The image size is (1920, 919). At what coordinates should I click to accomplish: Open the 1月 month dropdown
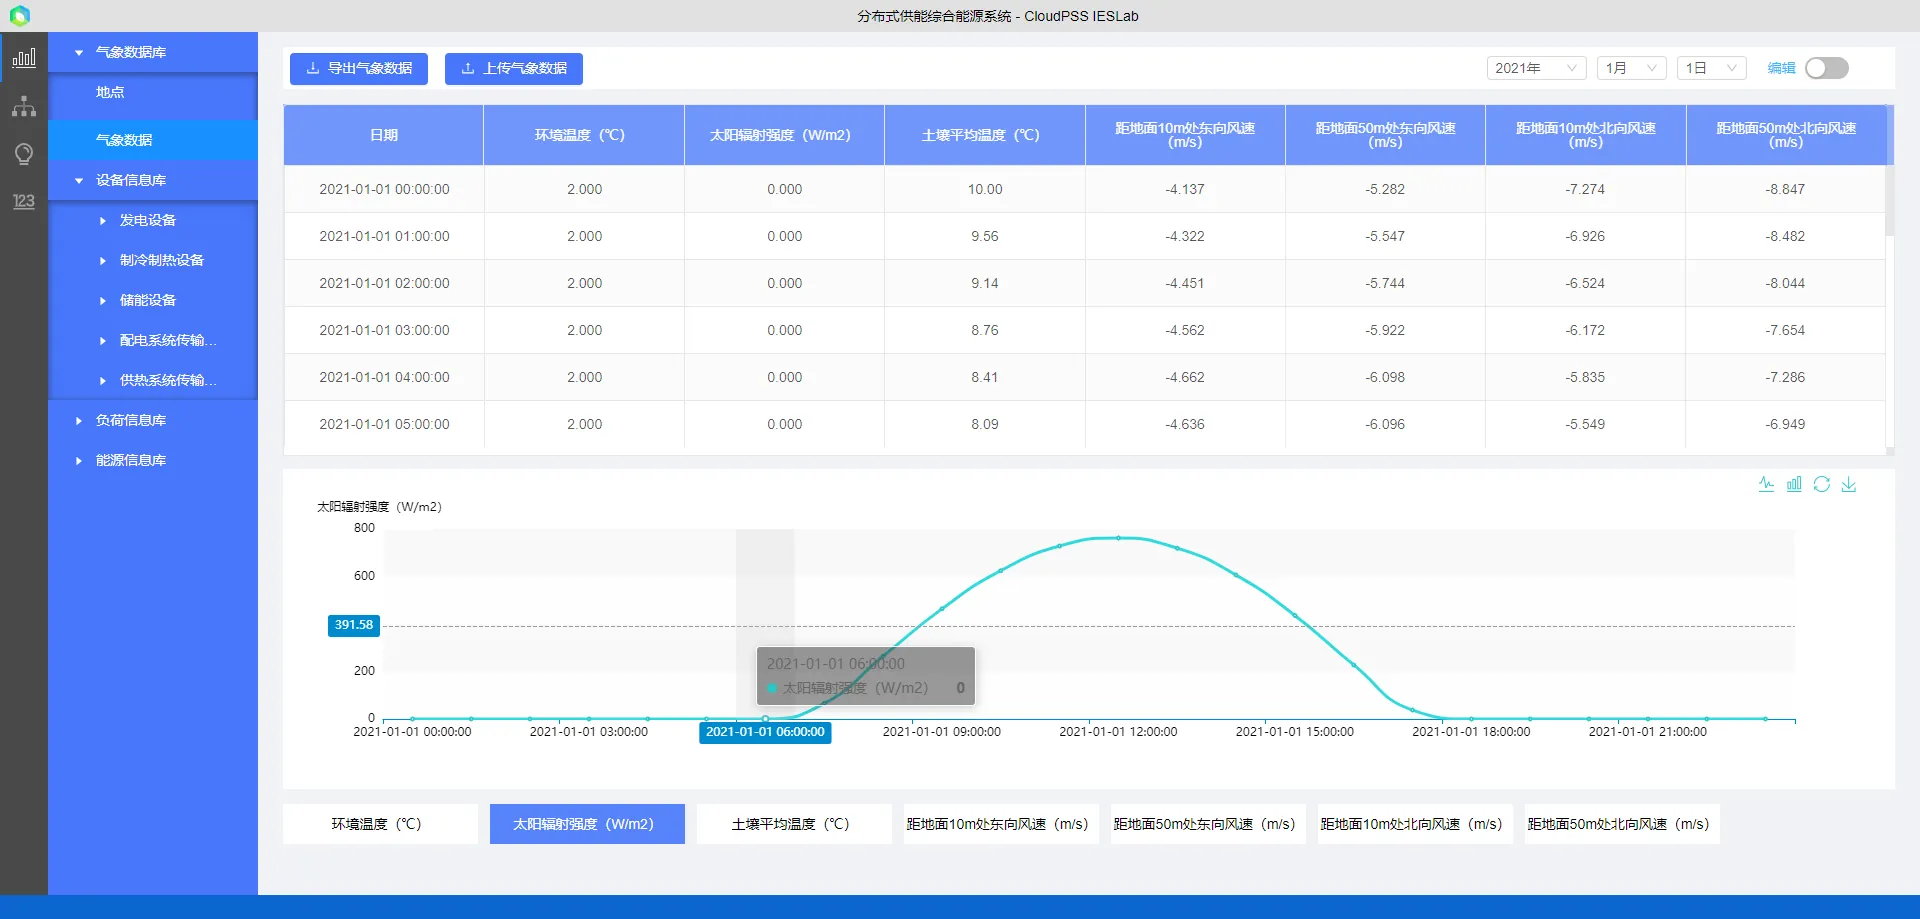point(1632,68)
